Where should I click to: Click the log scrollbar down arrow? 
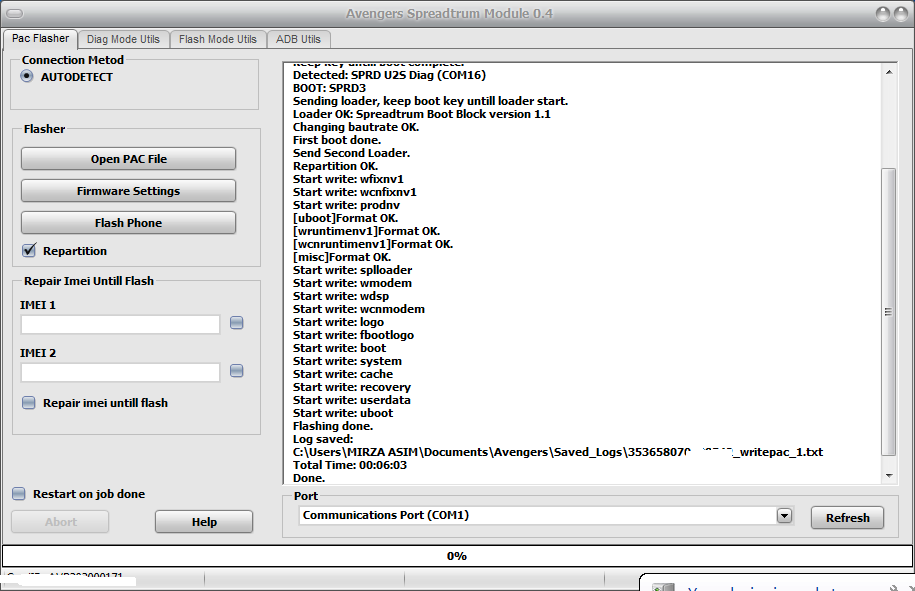[889, 476]
